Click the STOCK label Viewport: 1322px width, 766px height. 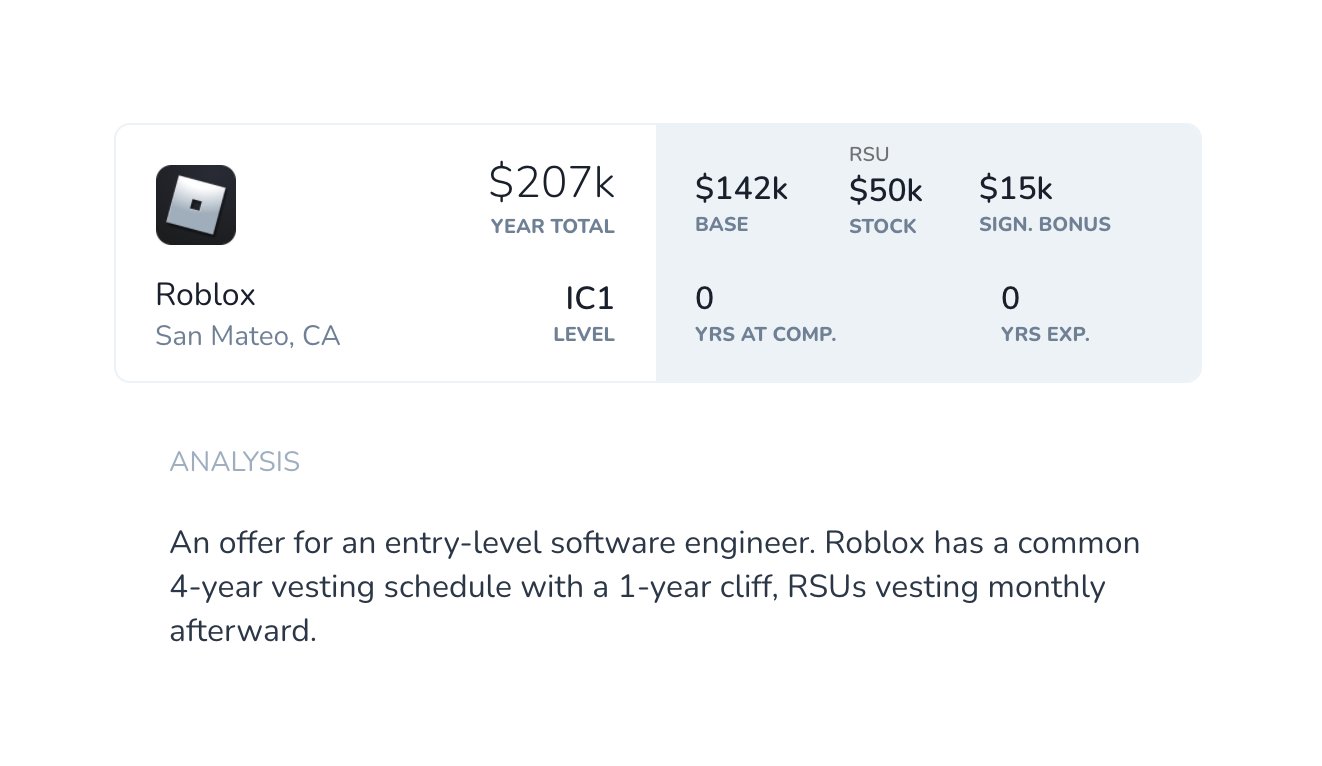[x=882, y=227]
